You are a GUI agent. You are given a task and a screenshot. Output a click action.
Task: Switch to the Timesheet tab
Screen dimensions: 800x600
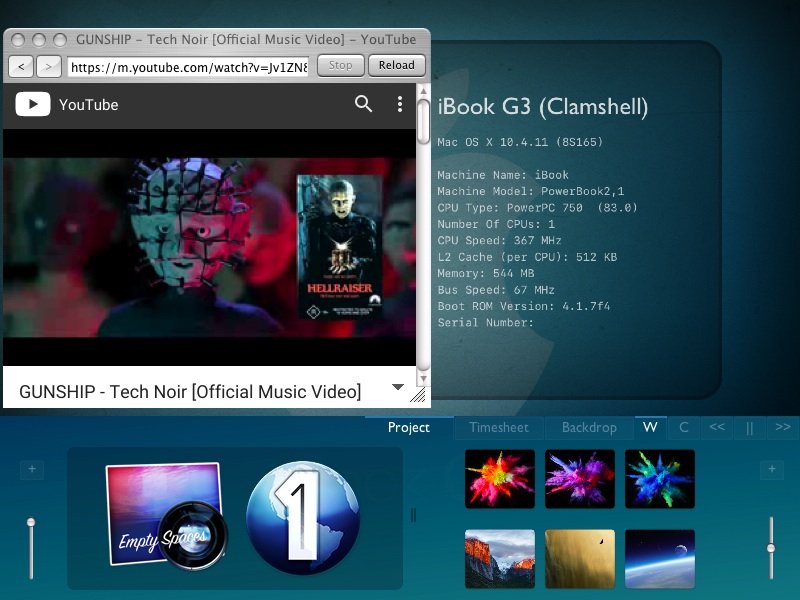point(499,428)
